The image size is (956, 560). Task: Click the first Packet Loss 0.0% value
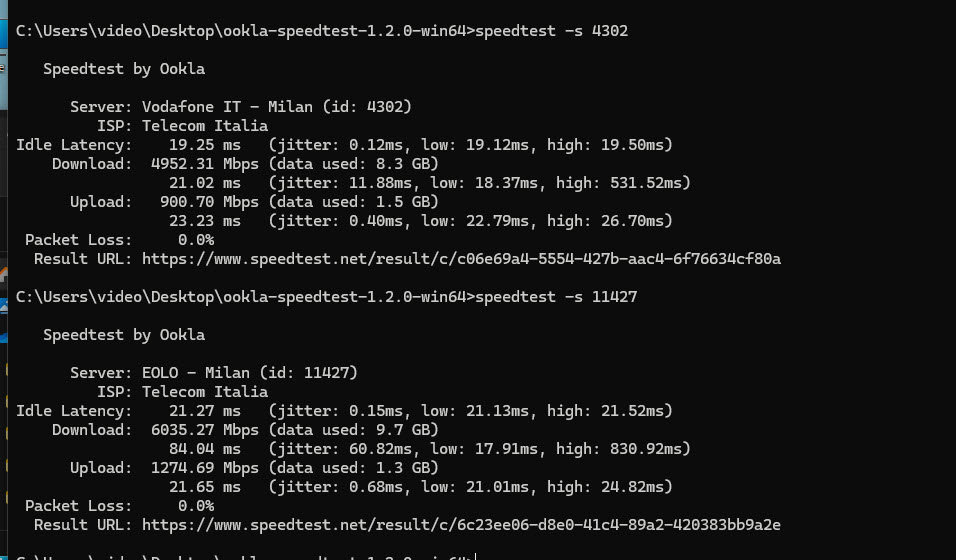point(196,240)
